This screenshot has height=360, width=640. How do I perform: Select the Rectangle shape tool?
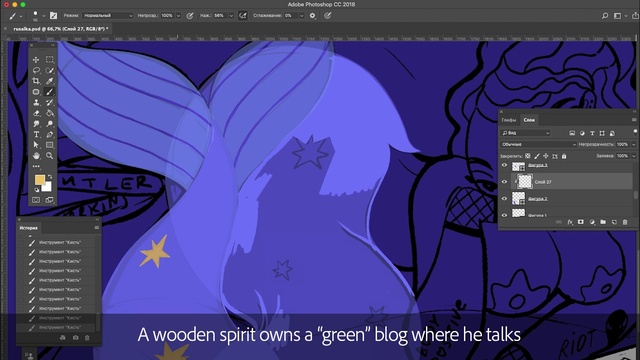49,145
